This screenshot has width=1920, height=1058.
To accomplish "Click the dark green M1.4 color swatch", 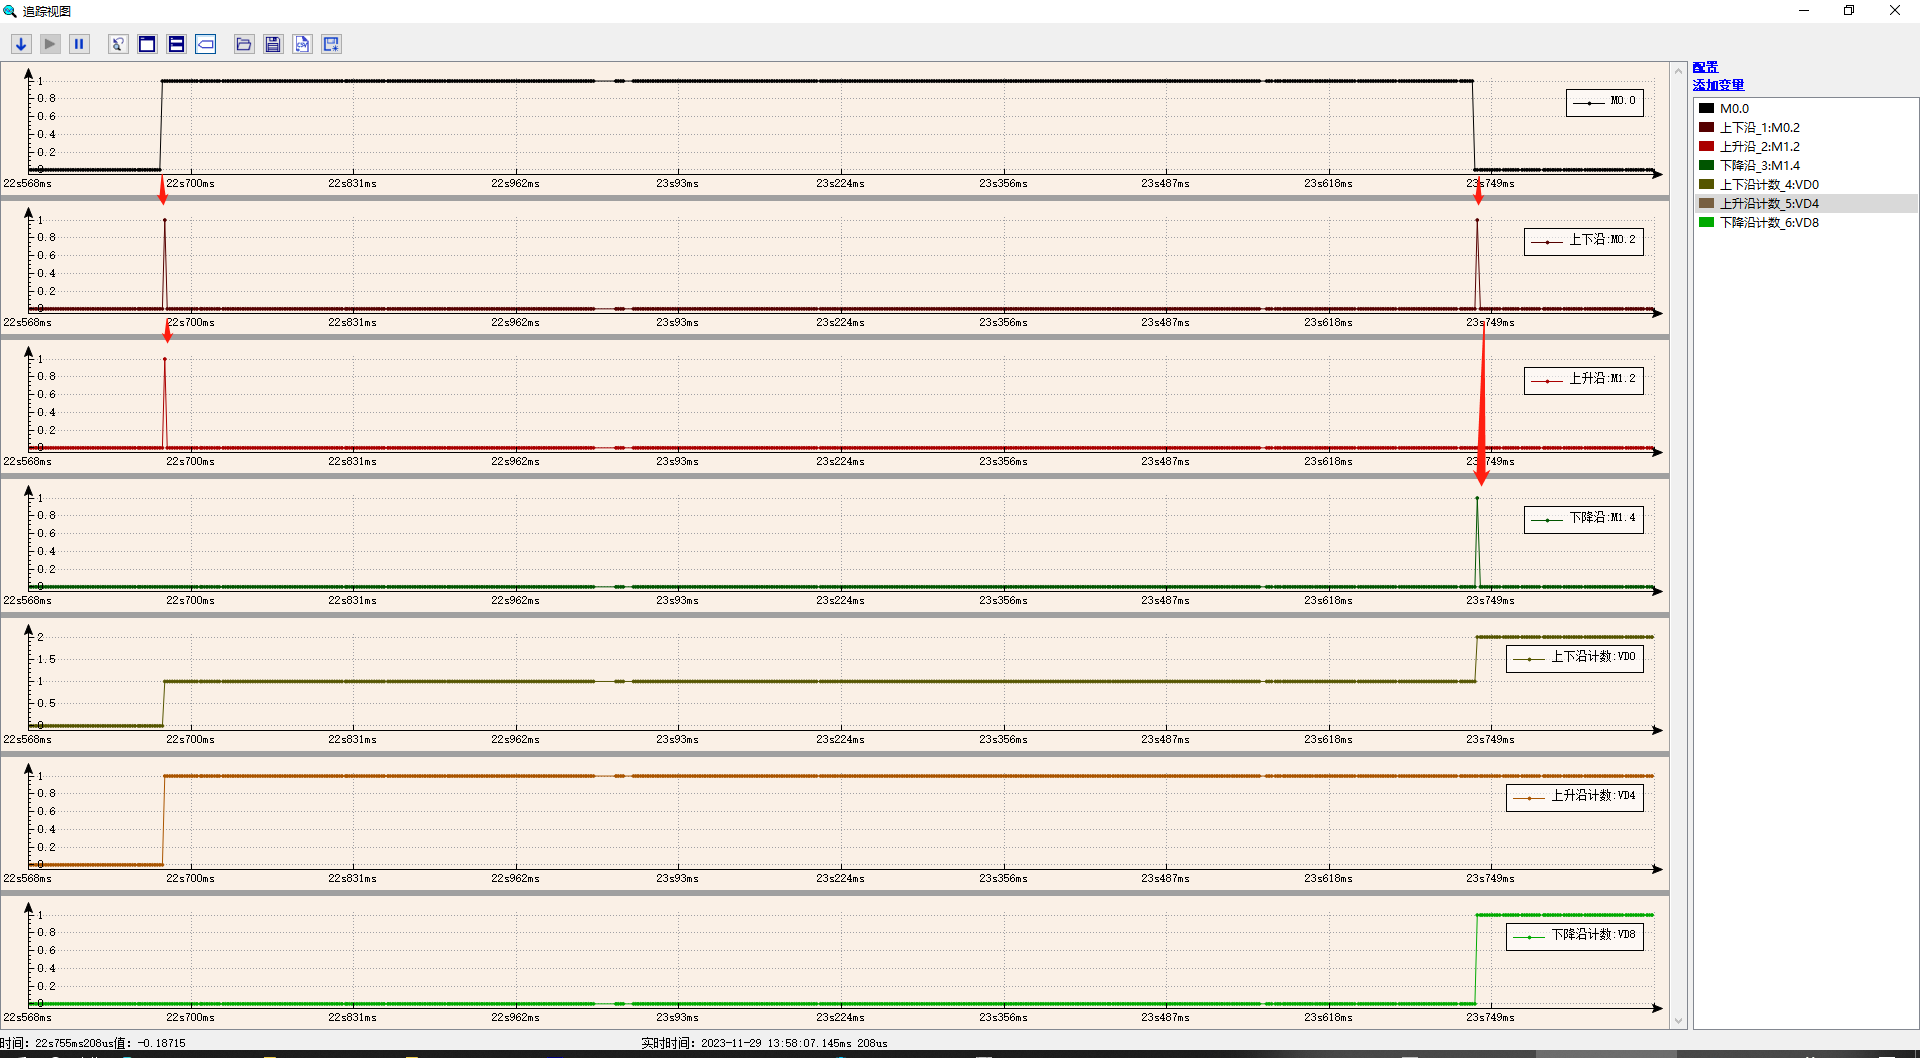I will tap(1706, 165).
